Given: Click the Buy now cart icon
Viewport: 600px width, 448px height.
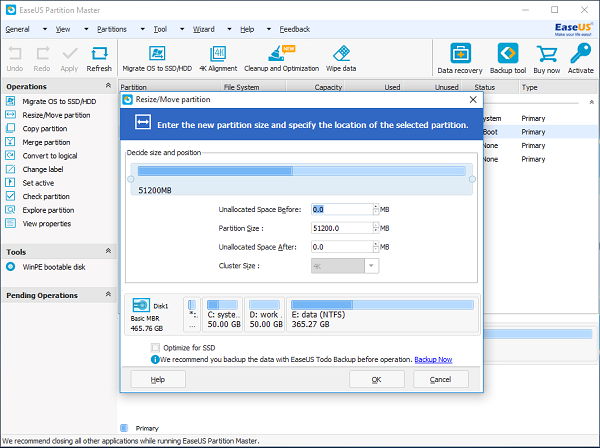Looking at the screenshot, I should [x=547, y=54].
